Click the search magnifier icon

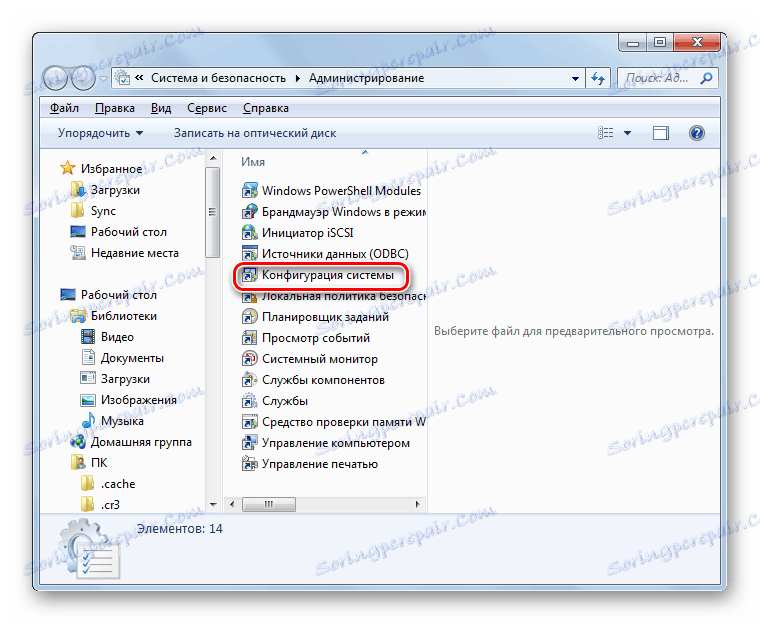[x=706, y=78]
